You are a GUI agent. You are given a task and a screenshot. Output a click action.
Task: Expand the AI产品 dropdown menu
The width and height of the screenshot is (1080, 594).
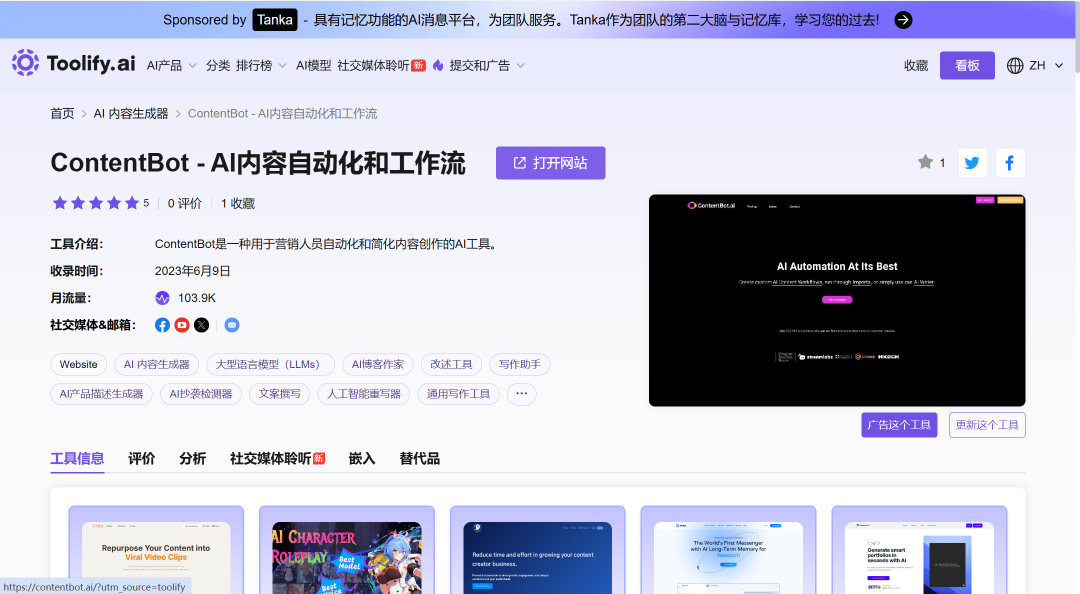172,65
